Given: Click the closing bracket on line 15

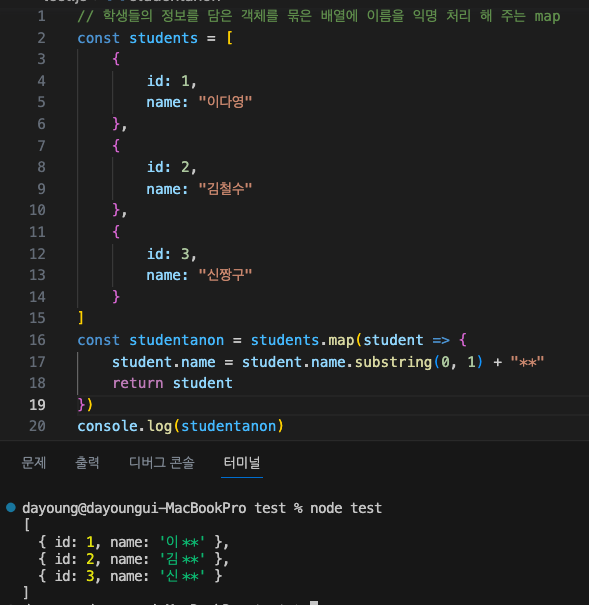Looking at the screenshot, I should pyautogui.click(x=81, y=318).
